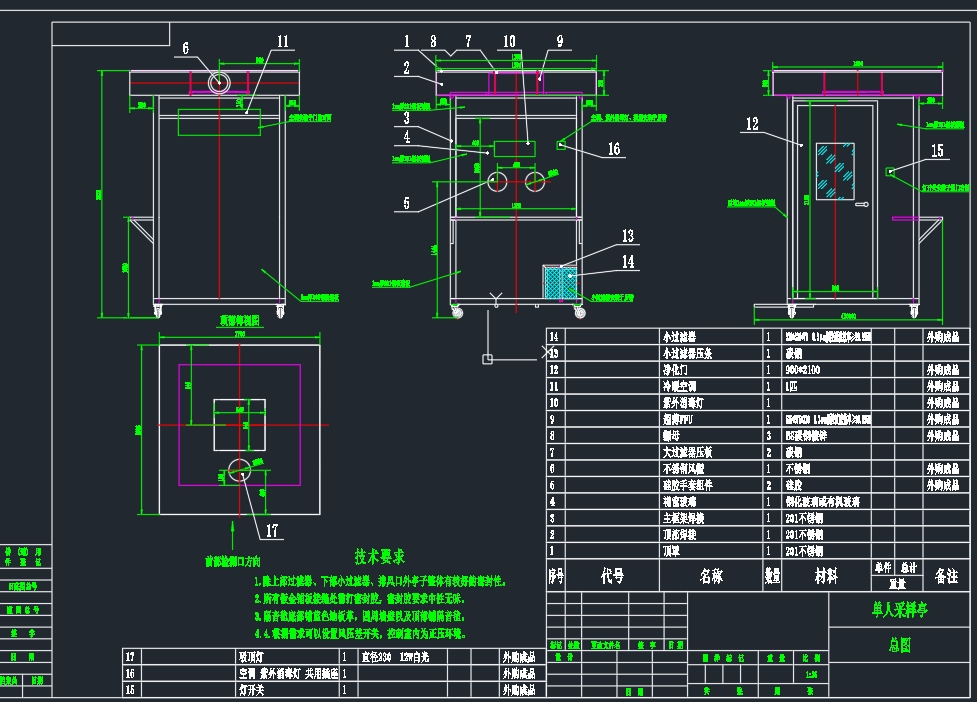The height and width of the screenshot is (702, 977).
Task: Select the '吸顶灯' name cell in row 17
Action: point(250,657)
